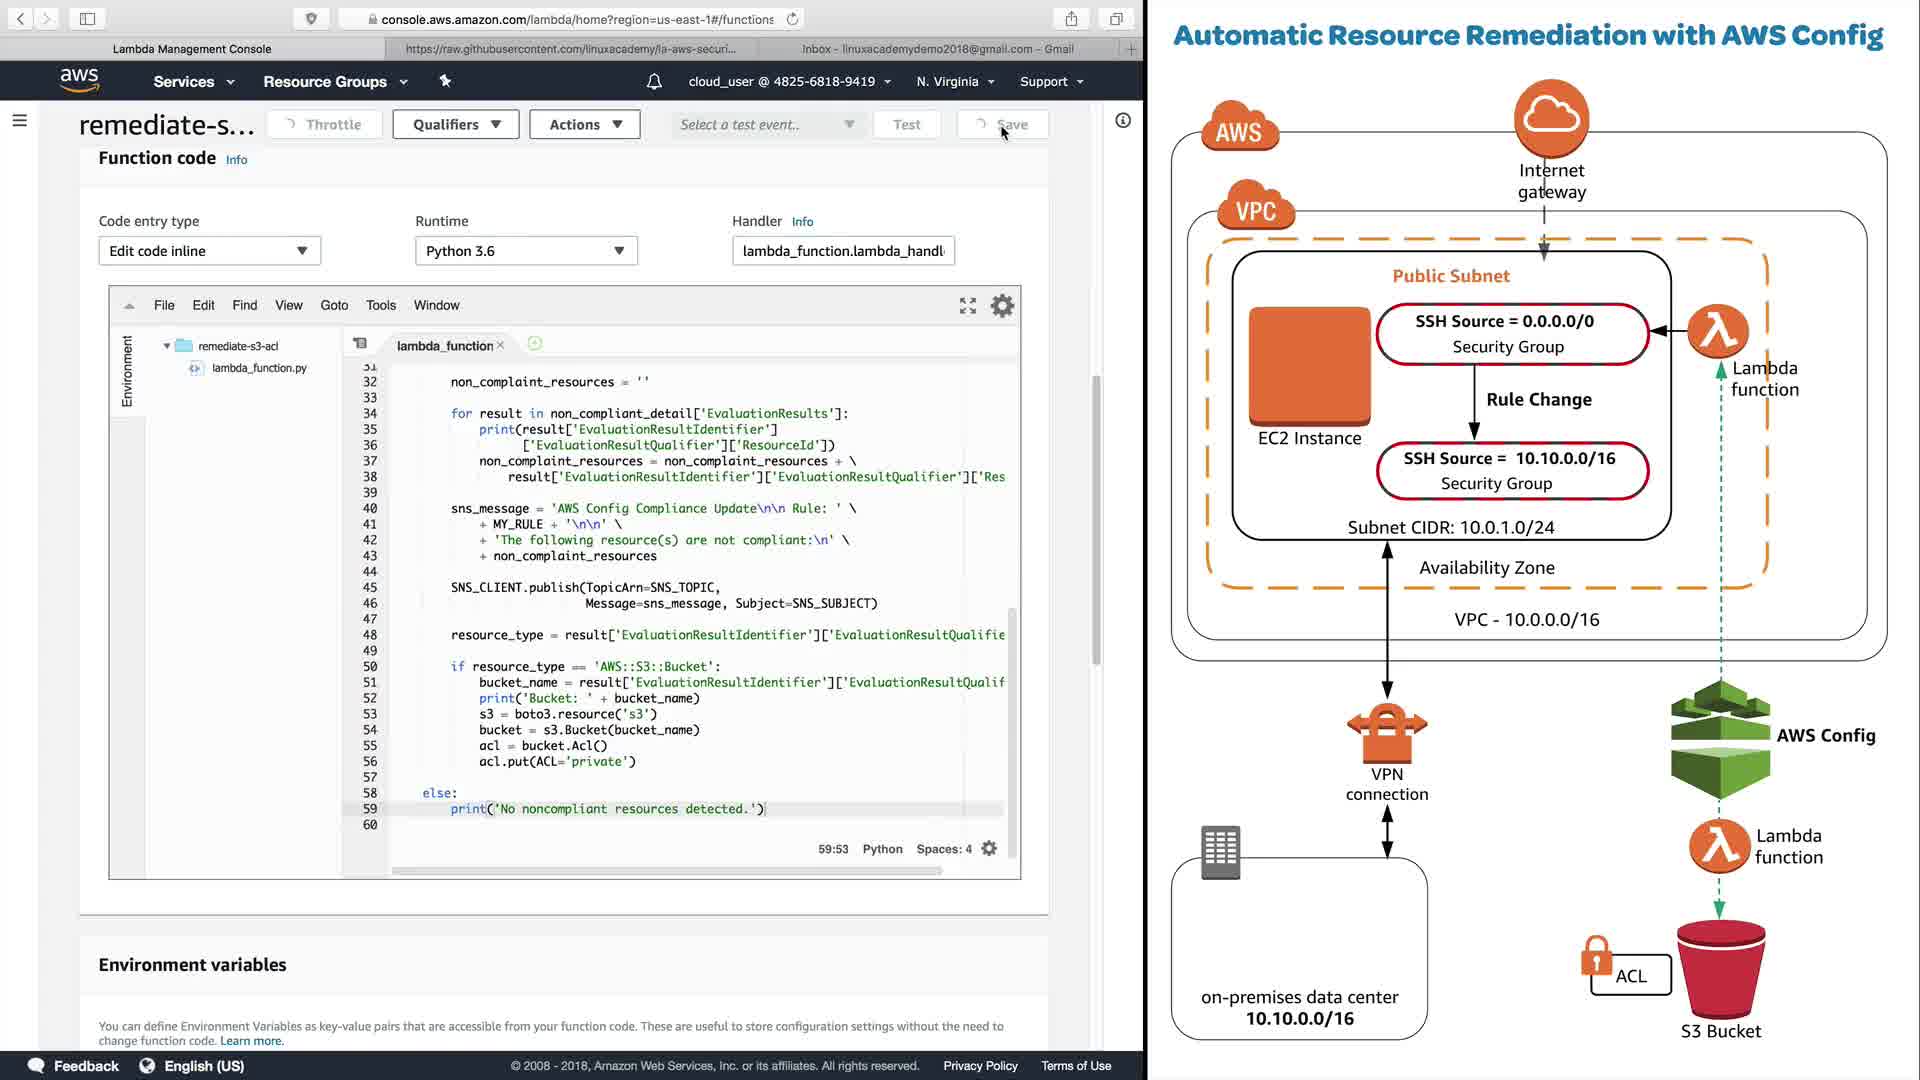Click the pin shortcuts icon in navbar
Image resolution: width=1920 pixels, height=1080 pixels.
445,81
